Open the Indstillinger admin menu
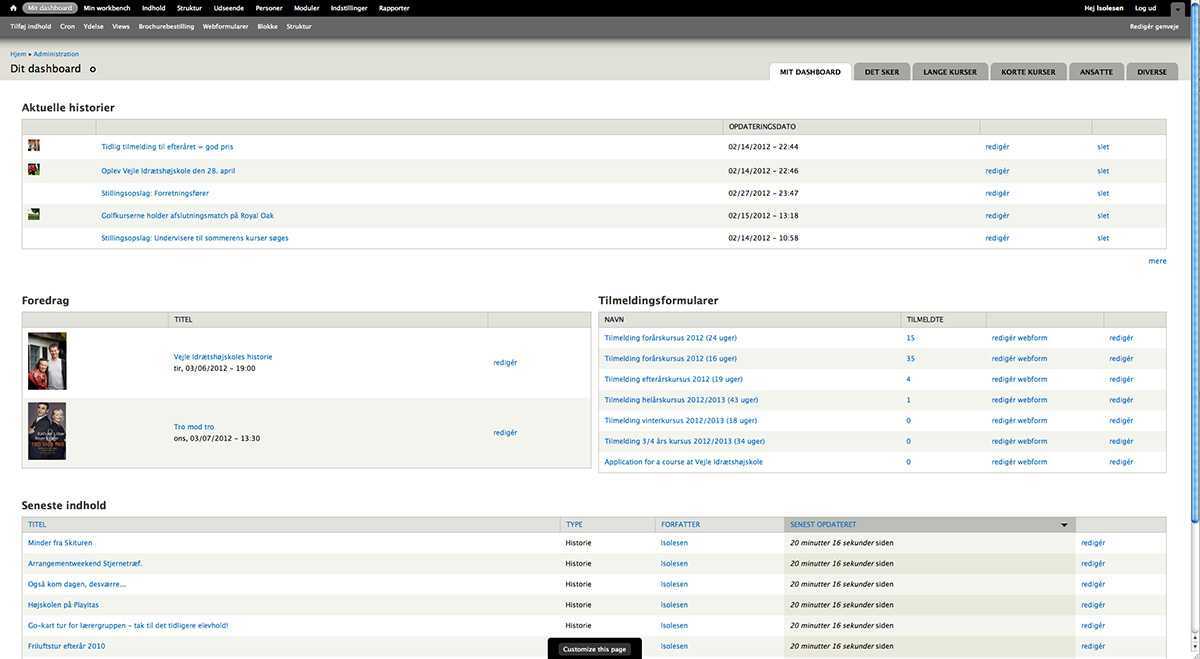The image size is (1200, 659). tap(348, 8)
